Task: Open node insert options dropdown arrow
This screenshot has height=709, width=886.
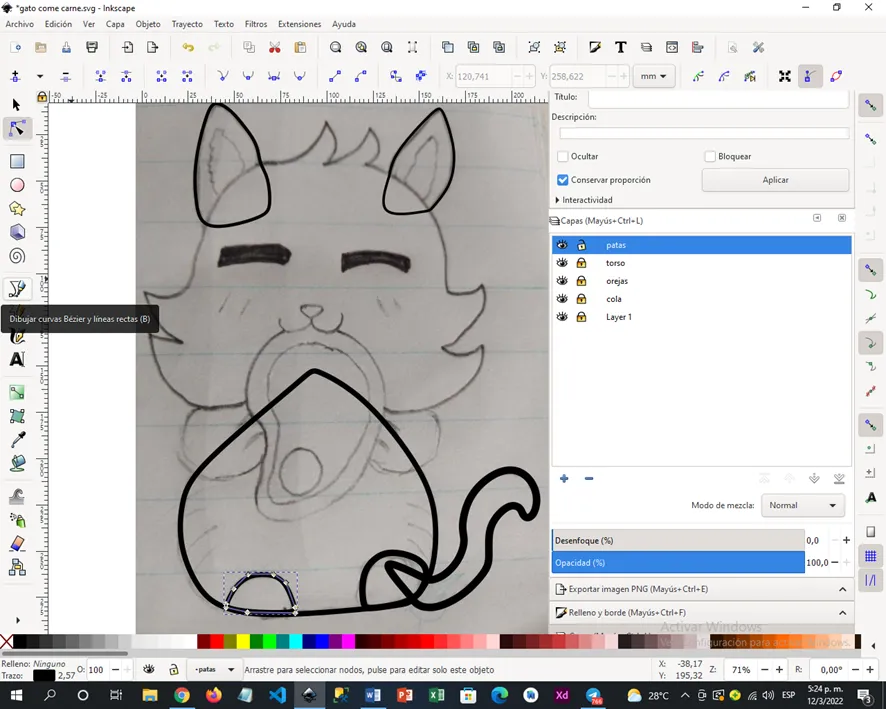Action: pos(40,76)
